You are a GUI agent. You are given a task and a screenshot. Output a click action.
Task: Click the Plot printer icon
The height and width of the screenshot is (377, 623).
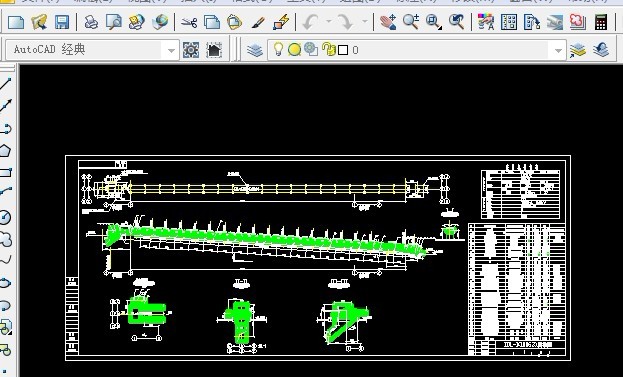point(91,22)
